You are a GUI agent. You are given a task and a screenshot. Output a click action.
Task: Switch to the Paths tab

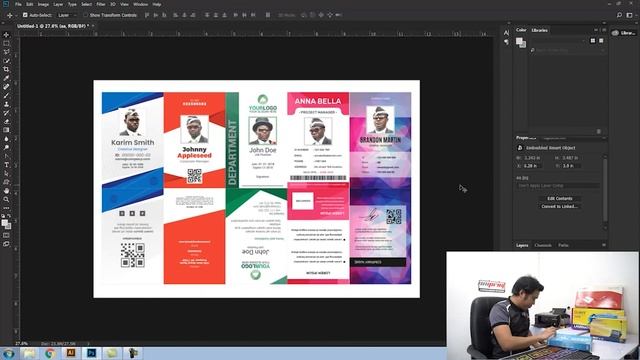(563, 245)
